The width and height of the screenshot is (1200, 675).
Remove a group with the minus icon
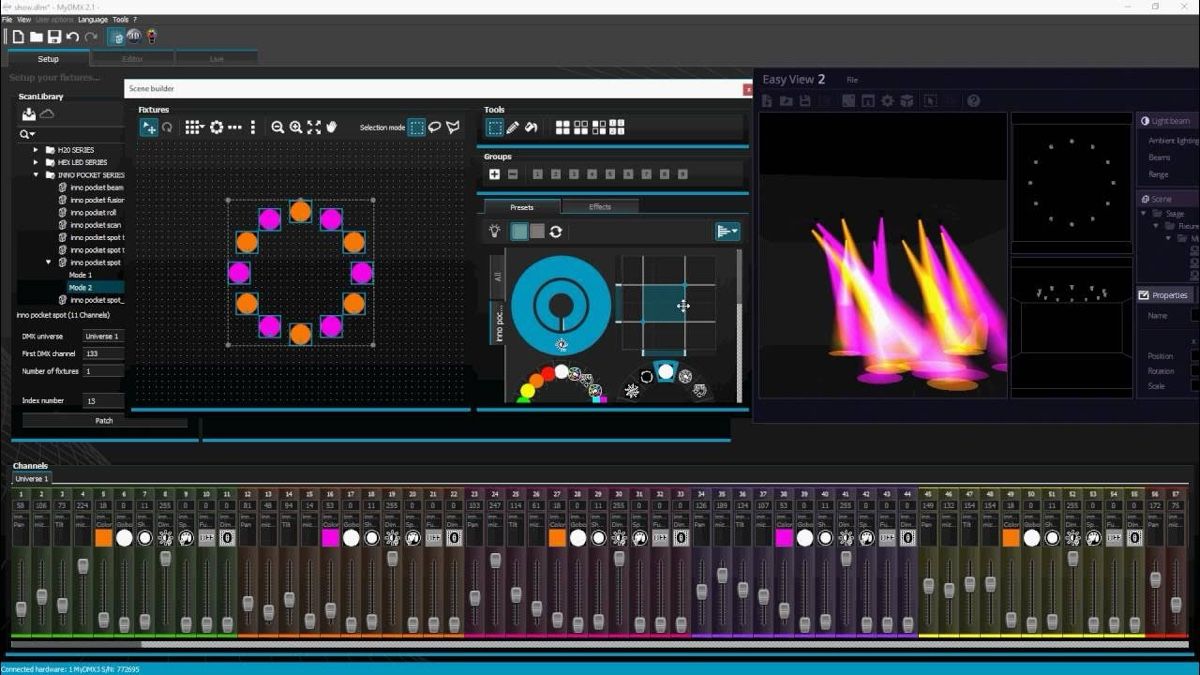tap(512, 174)
